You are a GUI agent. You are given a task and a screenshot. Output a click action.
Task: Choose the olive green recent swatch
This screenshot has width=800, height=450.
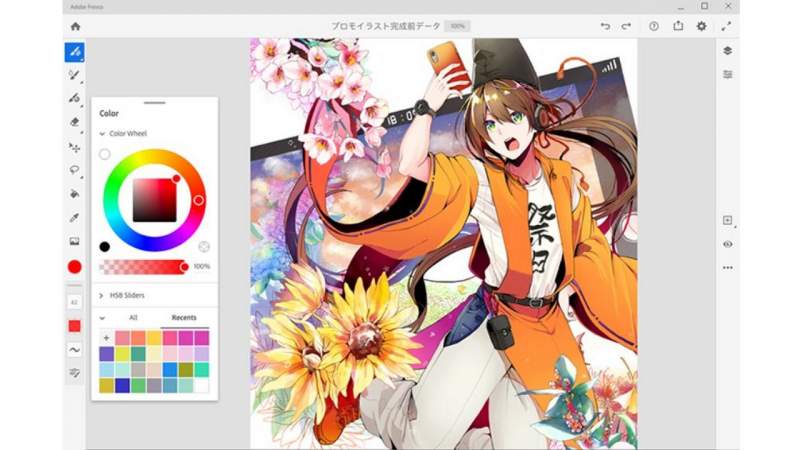186,369
